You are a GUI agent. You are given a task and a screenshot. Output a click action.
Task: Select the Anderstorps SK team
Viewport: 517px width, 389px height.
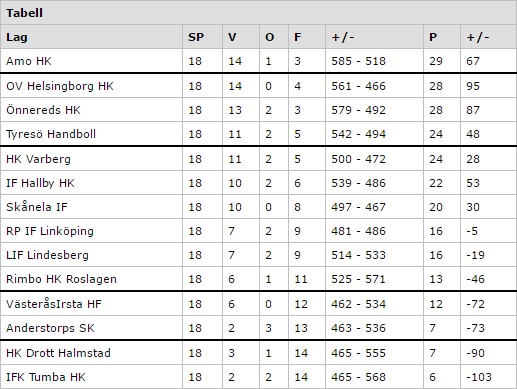pyautogui.click(x=50, y=328)
